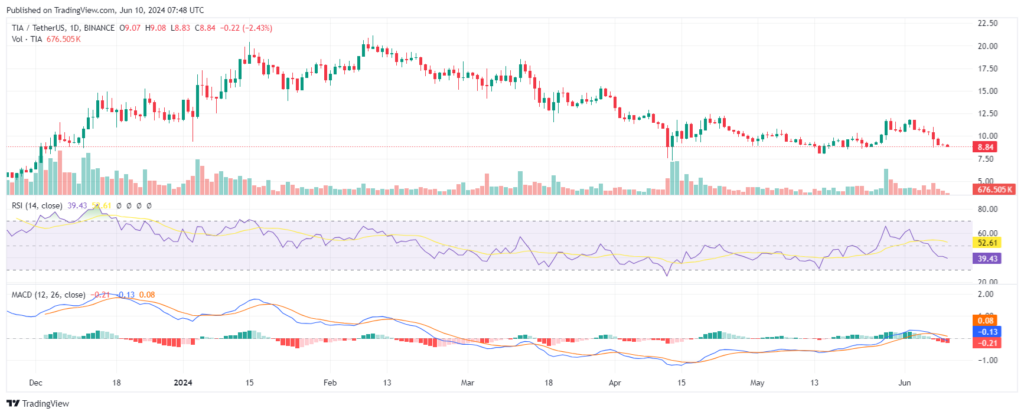Click the yellow 52.61 RSI average tag
The height and width of the screenshot is (415, 1024).
click(987, 242)
